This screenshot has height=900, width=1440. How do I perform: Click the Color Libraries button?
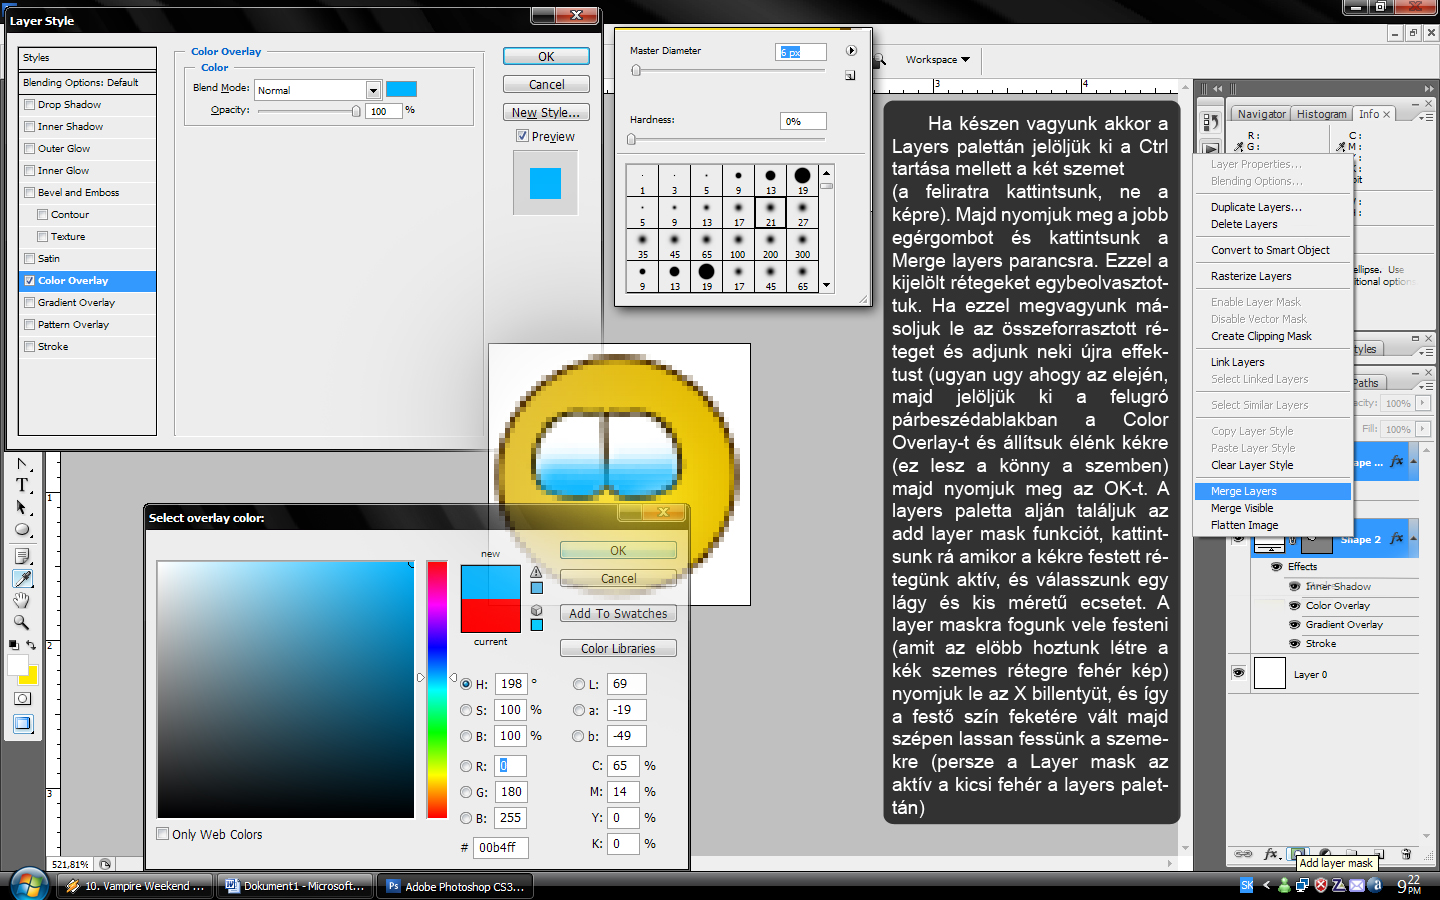pos(618,648)
